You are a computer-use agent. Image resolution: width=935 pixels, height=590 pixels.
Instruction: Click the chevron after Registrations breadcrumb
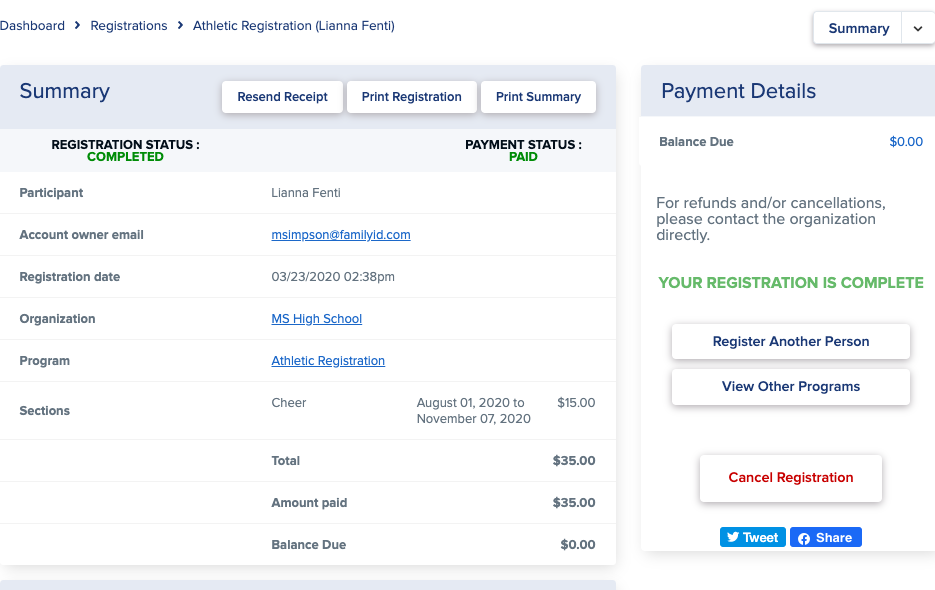tap(180, 25)
